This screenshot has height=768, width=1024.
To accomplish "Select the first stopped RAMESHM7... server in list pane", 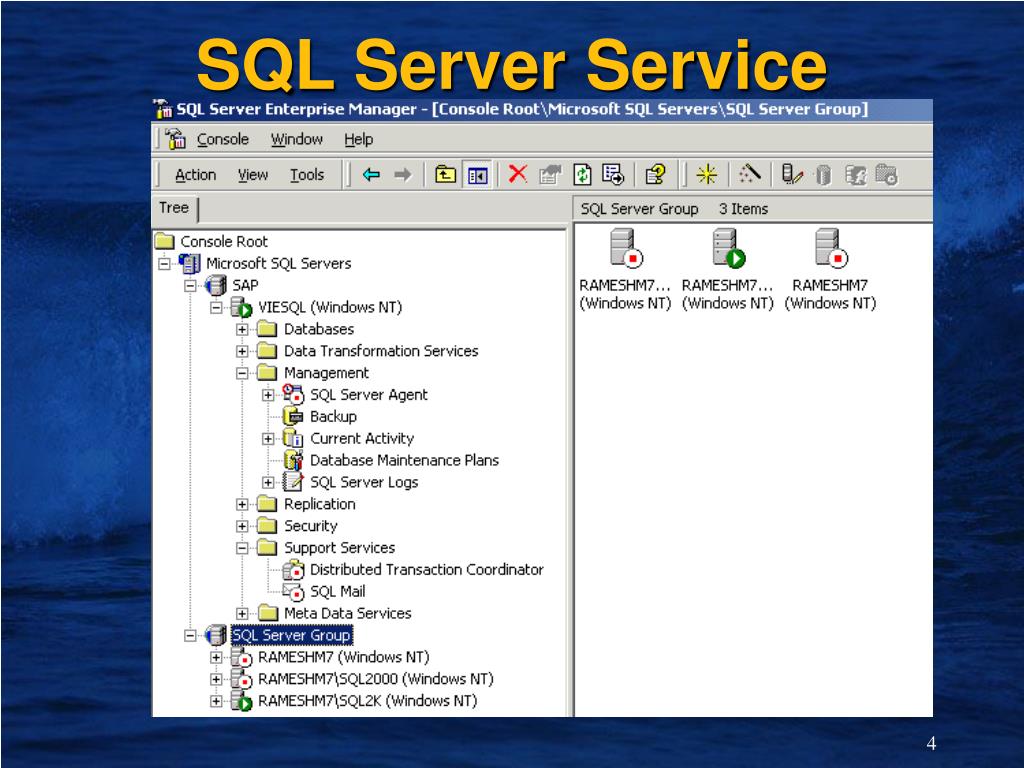I will coord(626,248).
